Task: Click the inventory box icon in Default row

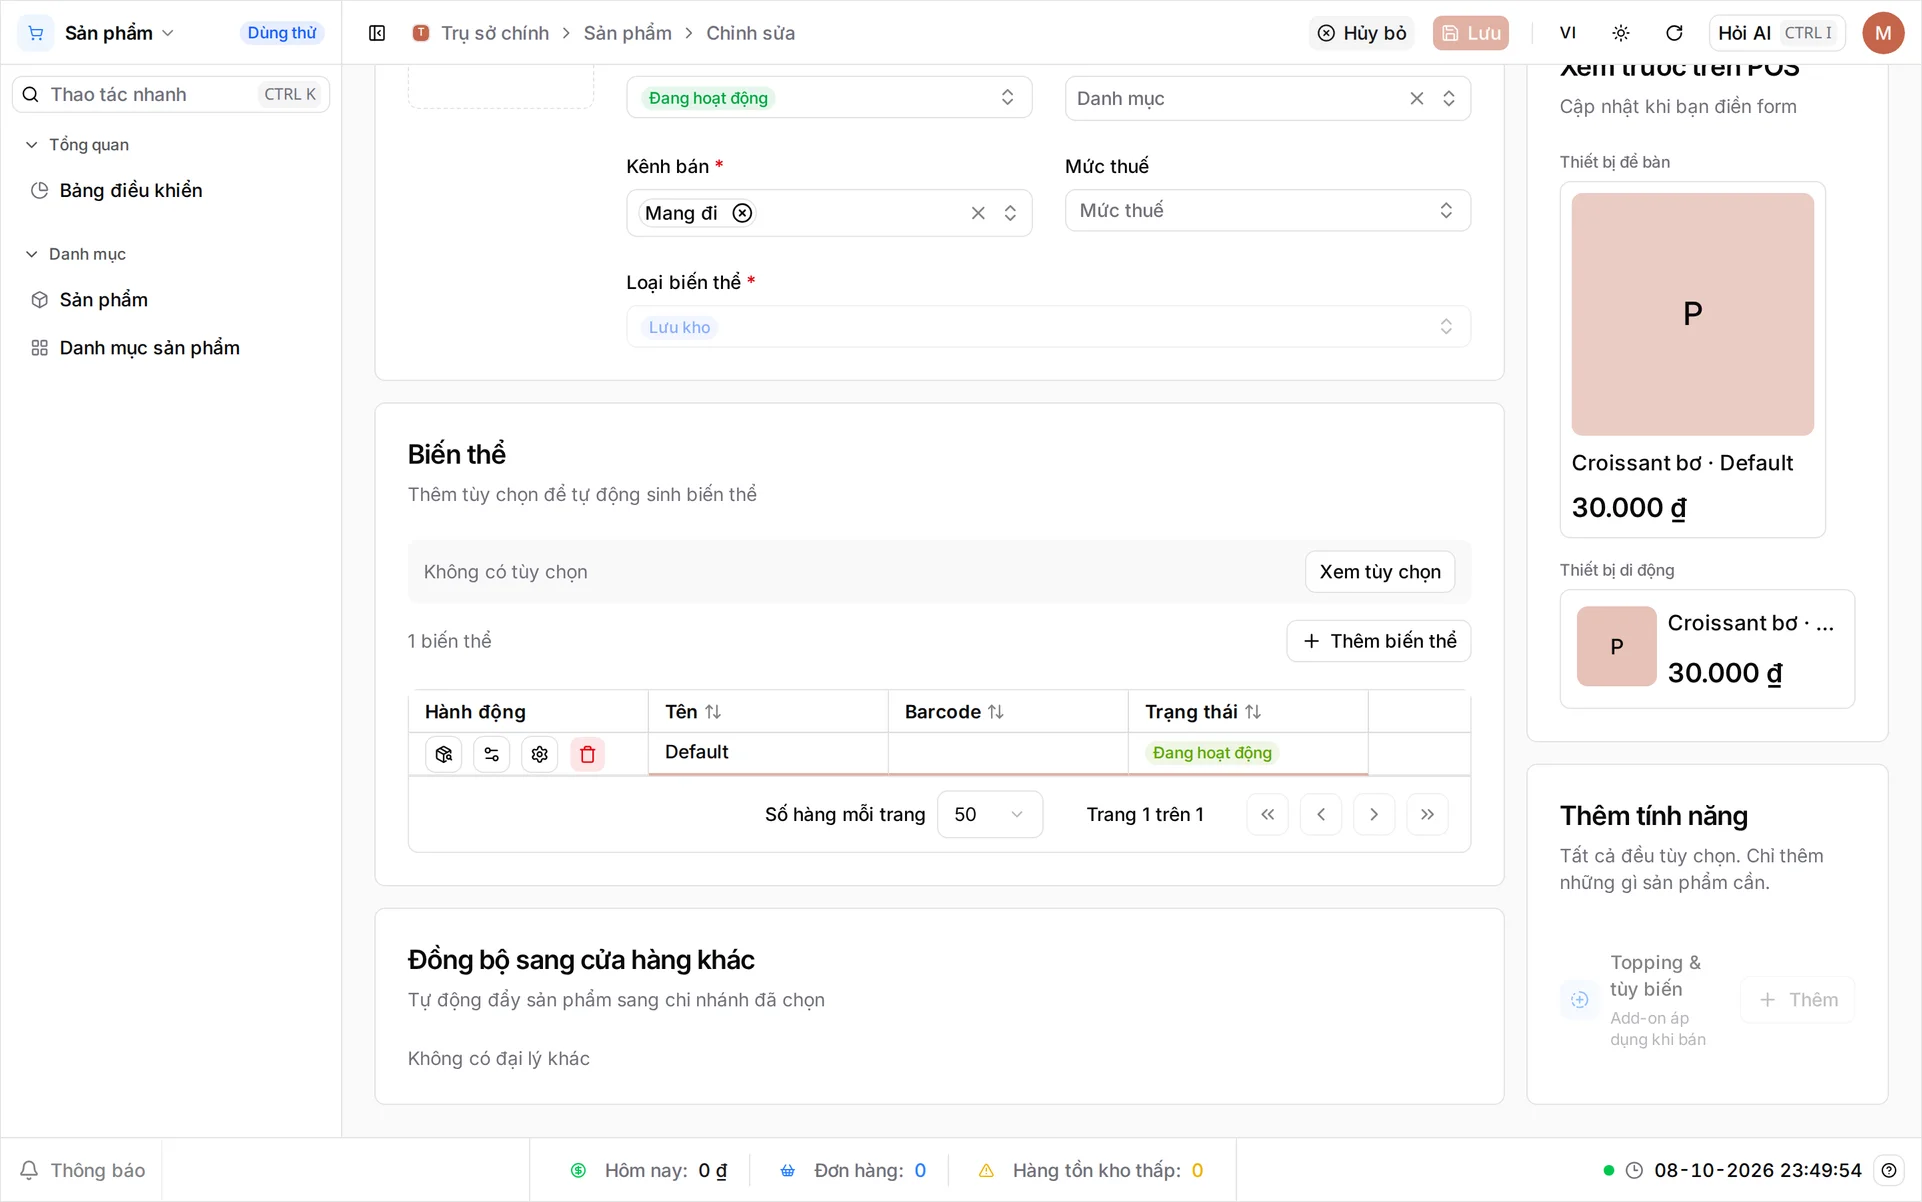Action: click(444, 754)
